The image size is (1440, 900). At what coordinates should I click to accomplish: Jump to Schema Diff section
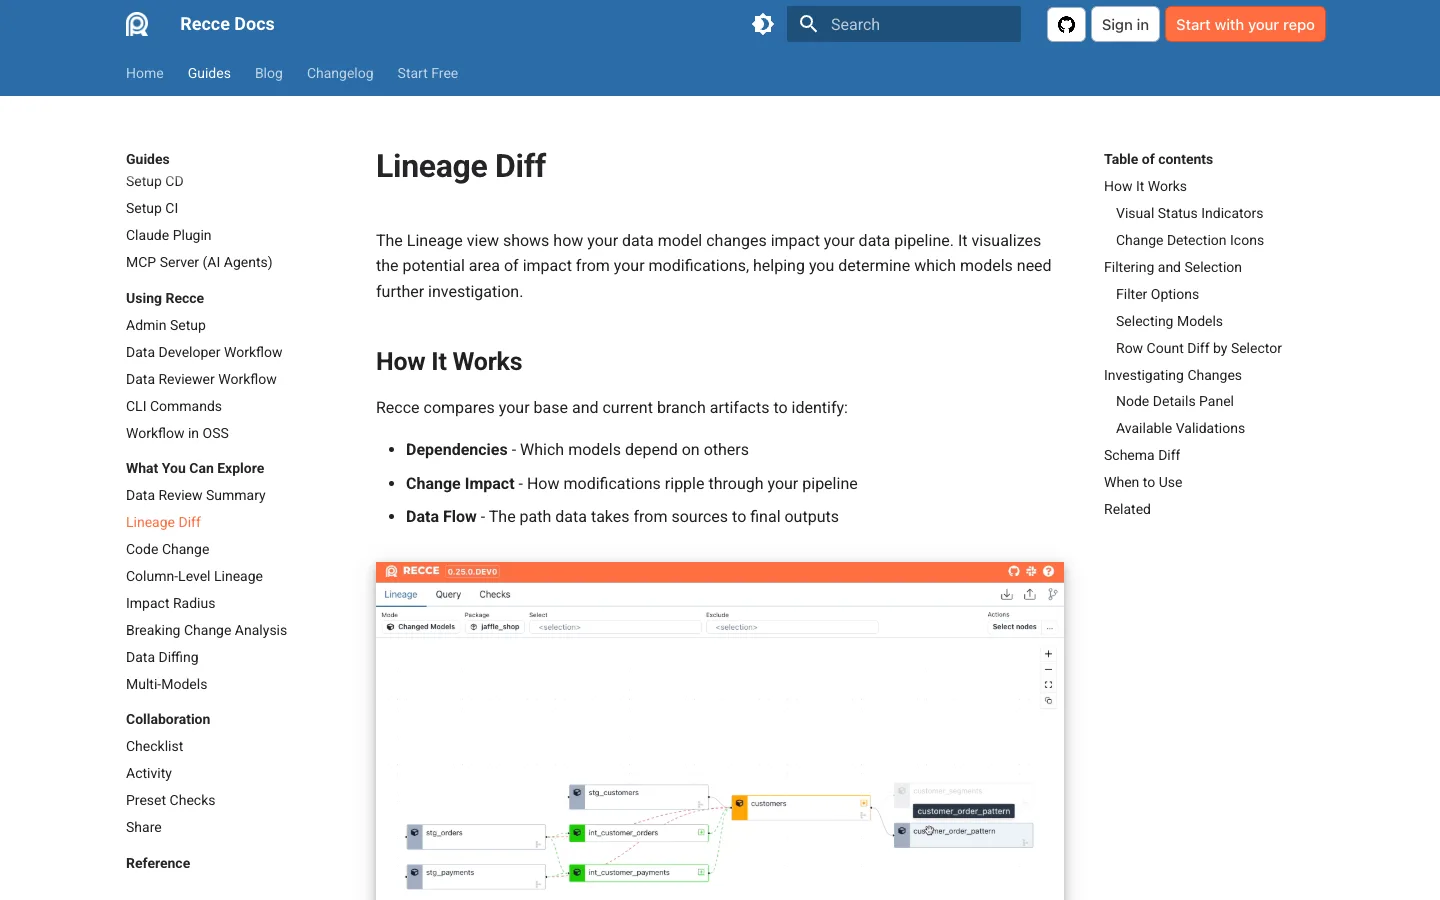(1142, 455)
